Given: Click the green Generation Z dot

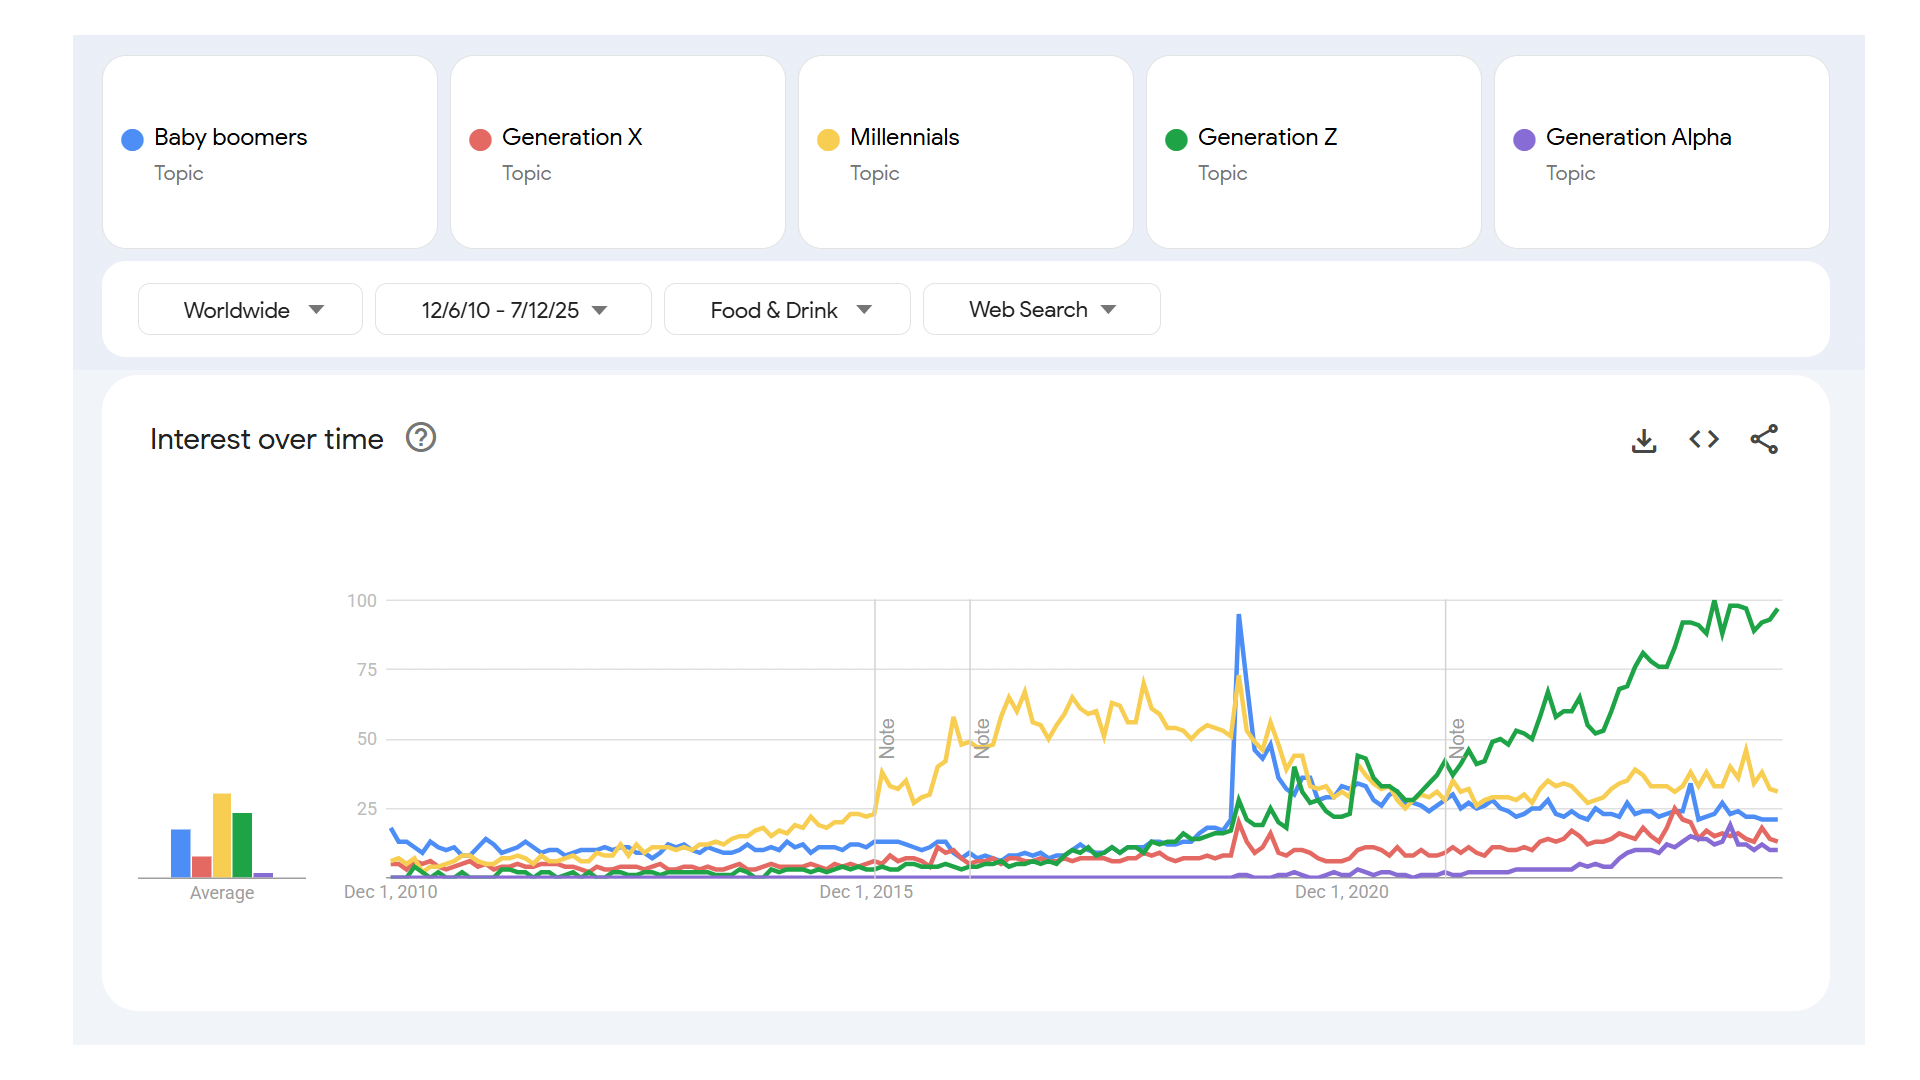Looking at the screenshot, I should [x=1176, y=140].
